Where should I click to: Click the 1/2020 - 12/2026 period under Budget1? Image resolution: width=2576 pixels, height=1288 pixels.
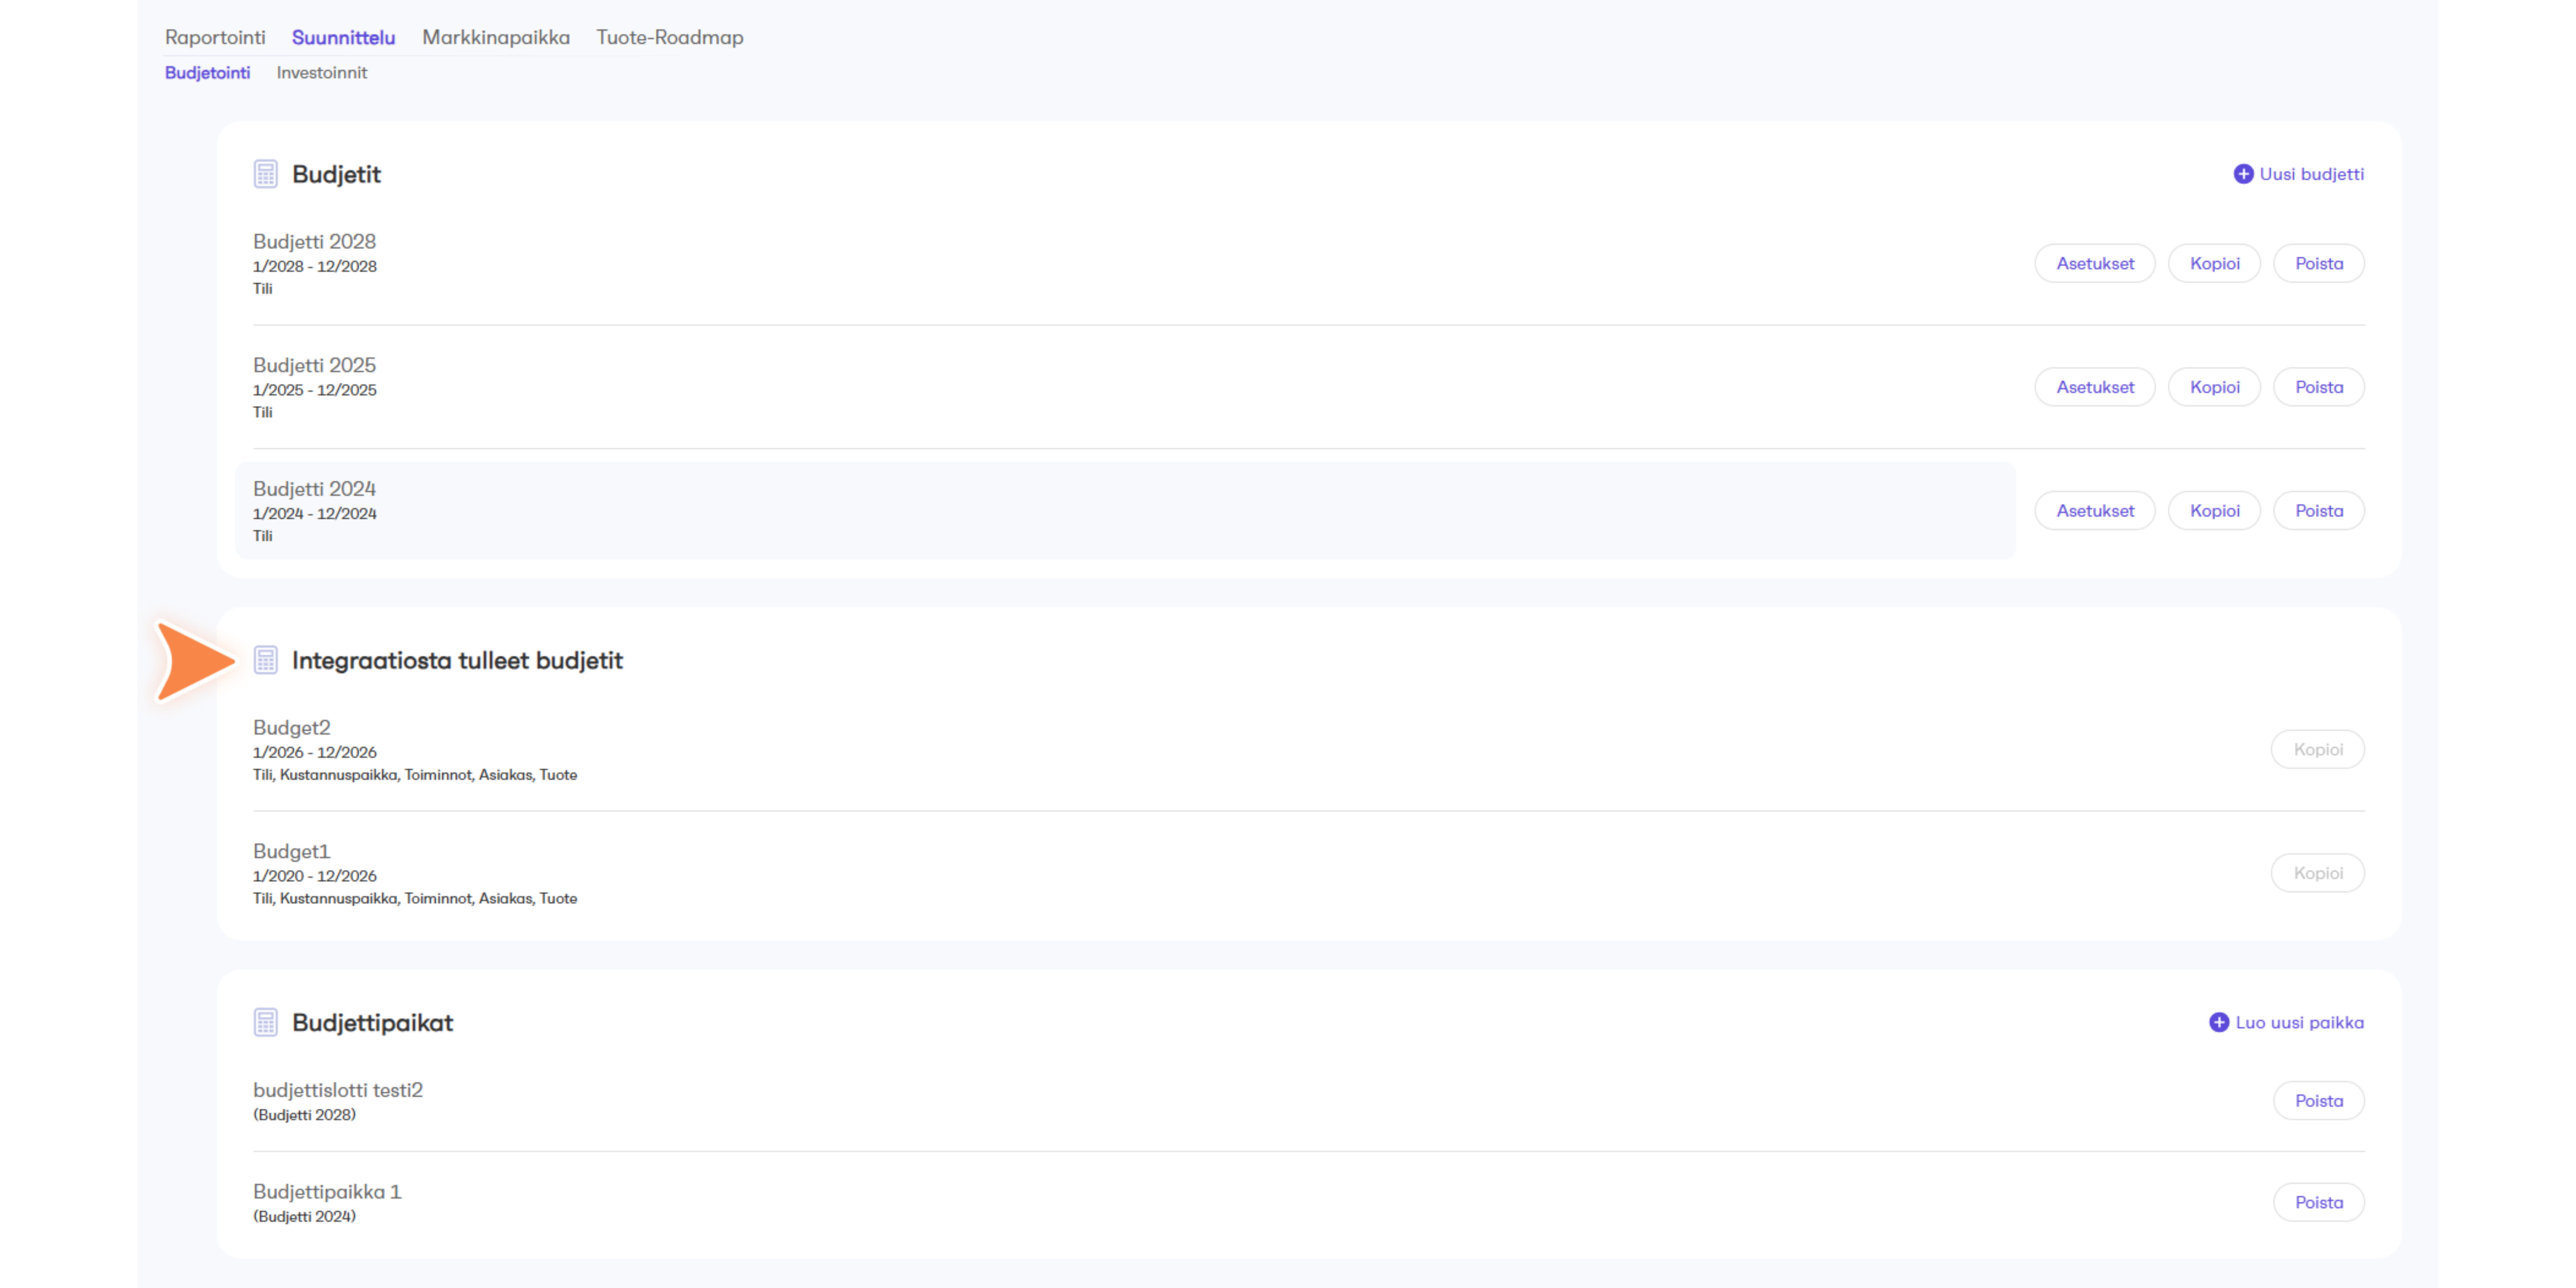click(315, 876)
